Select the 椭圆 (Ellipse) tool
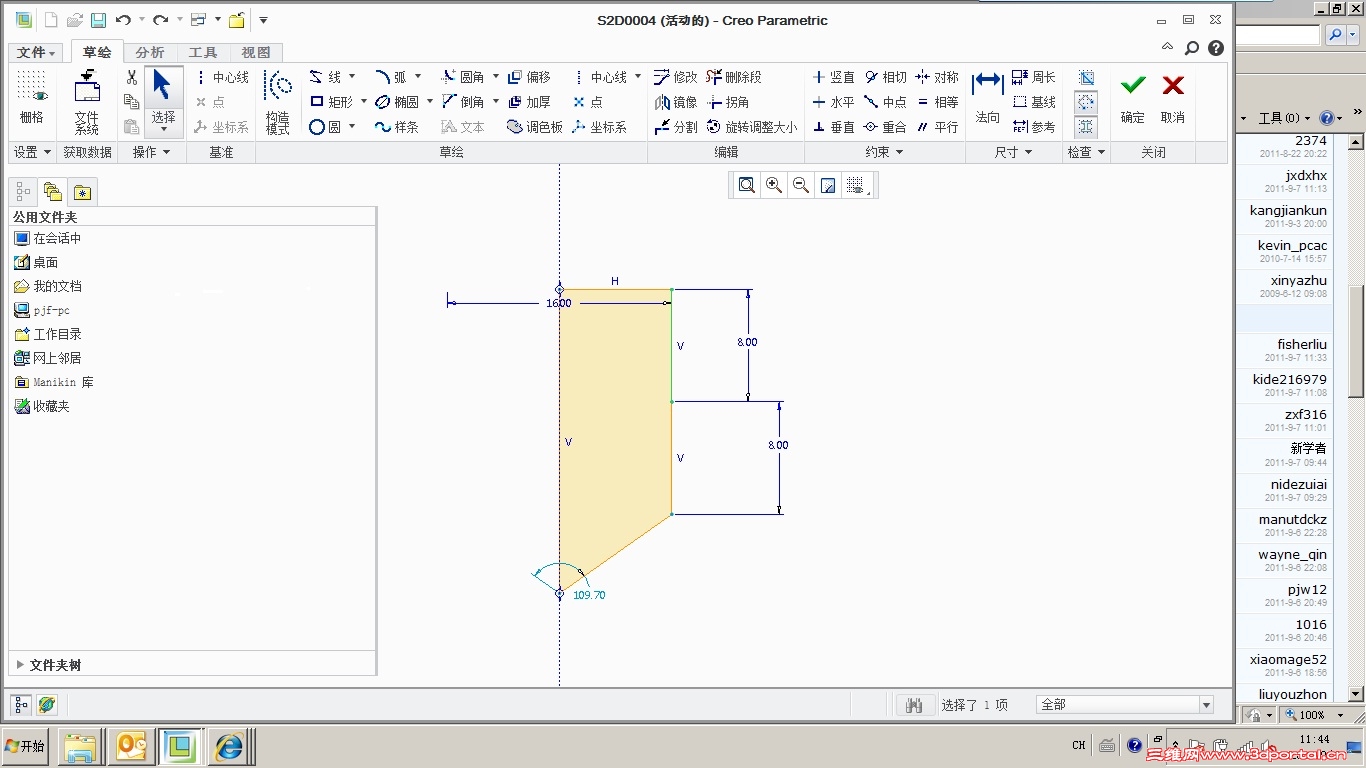This screenshot has width=1366, height=768. click(x=397, y=102)
